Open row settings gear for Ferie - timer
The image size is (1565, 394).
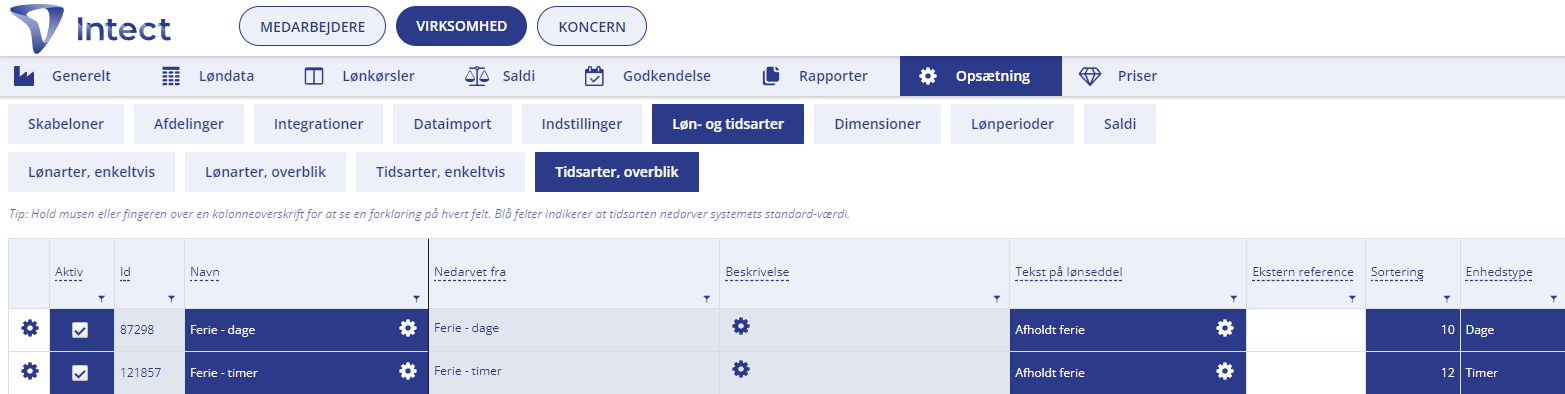[30, 371]
